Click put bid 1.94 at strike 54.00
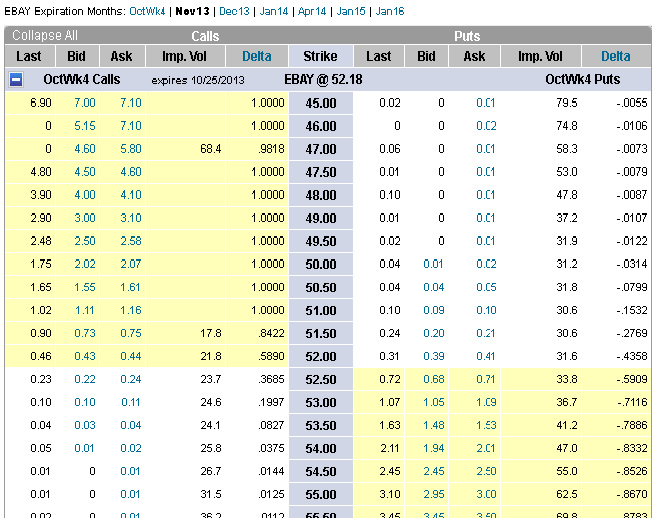Viewport: 655px width, 518px height. coord(433,448)
